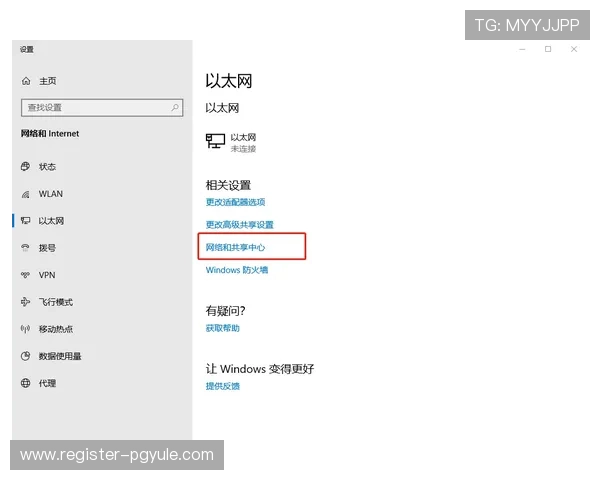Open the Windows 防火墙 link
600x480 pixels.
(237, 270)
